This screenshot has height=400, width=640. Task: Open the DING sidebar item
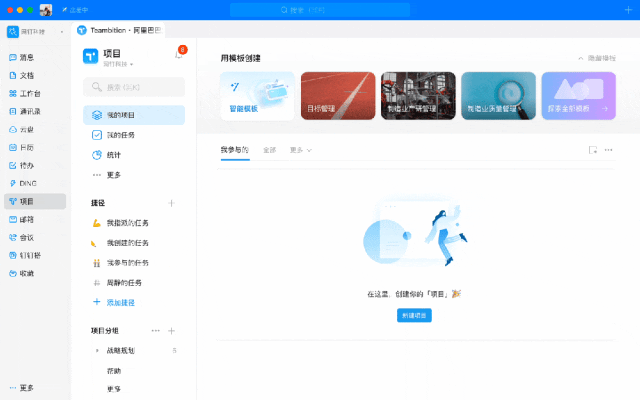[27, 183]
